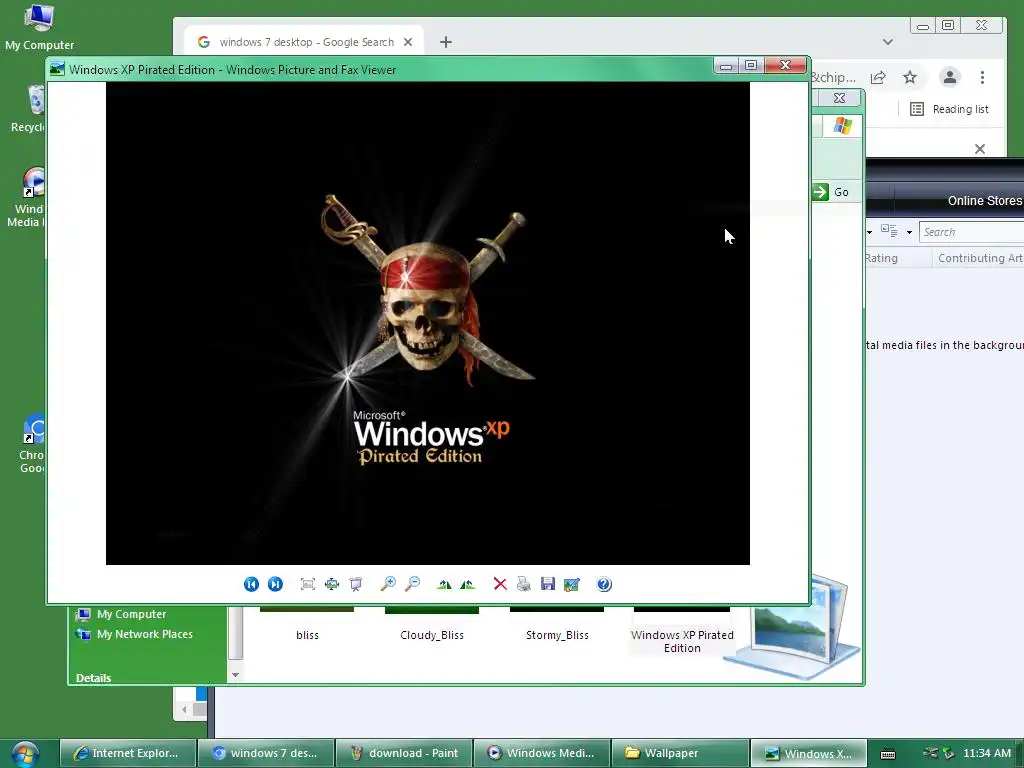The width and height of the screenshot is (1024, 768).
Task: Select the Best Fit view icon
Action: point(308,584)
